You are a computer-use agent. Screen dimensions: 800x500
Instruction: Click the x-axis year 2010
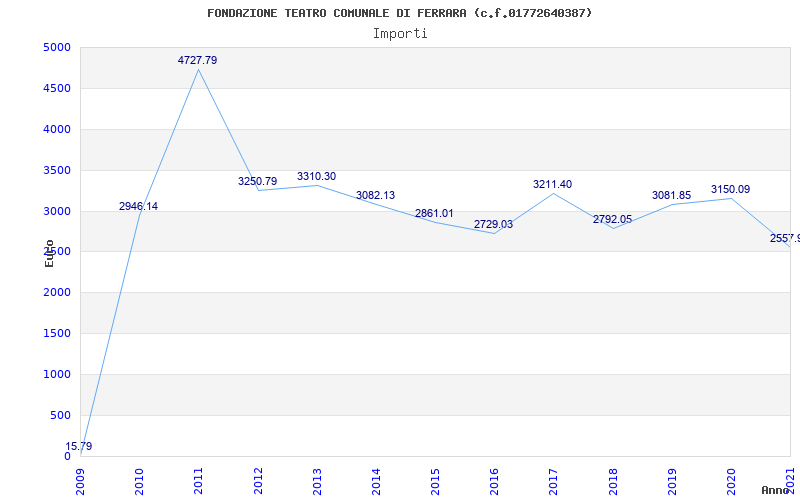[139, 481]
